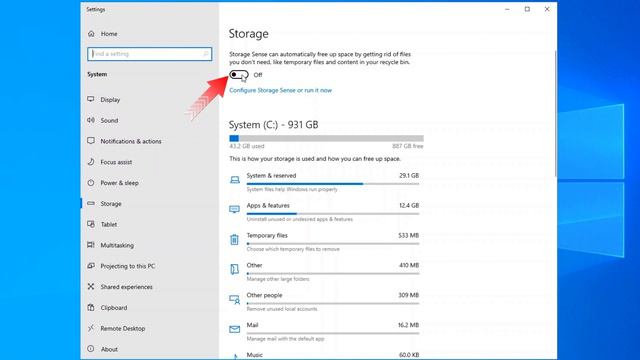Click the Notifications & actions icon
The height and width of the screenshot is (360, 640).
91,141
